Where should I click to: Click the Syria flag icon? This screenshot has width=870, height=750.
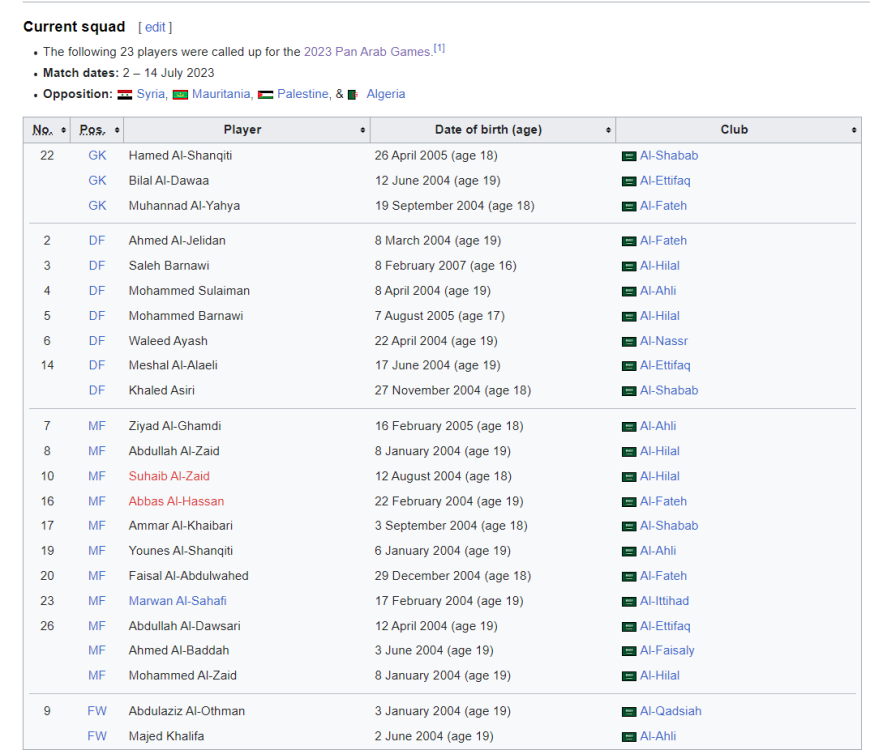(x=125, y=95)
